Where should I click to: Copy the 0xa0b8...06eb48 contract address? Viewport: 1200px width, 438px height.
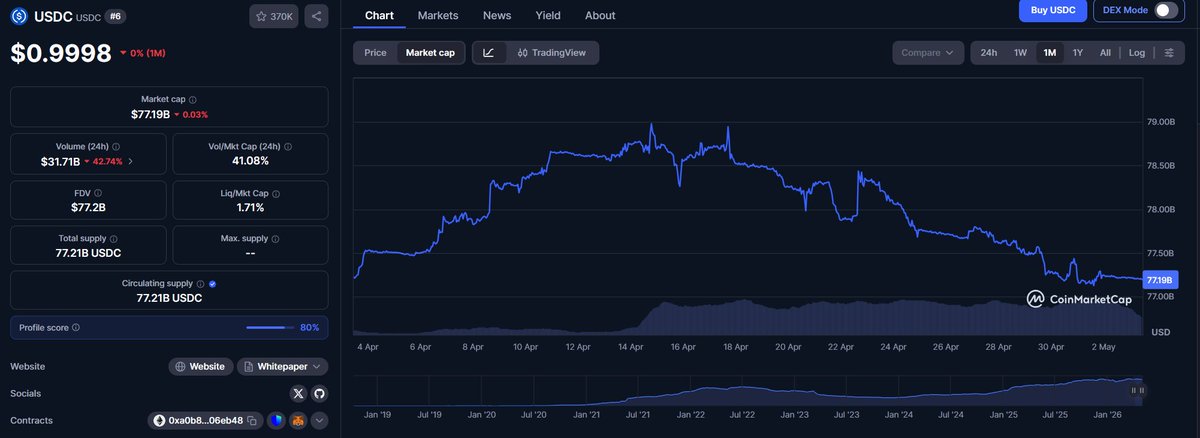point(252,421)
